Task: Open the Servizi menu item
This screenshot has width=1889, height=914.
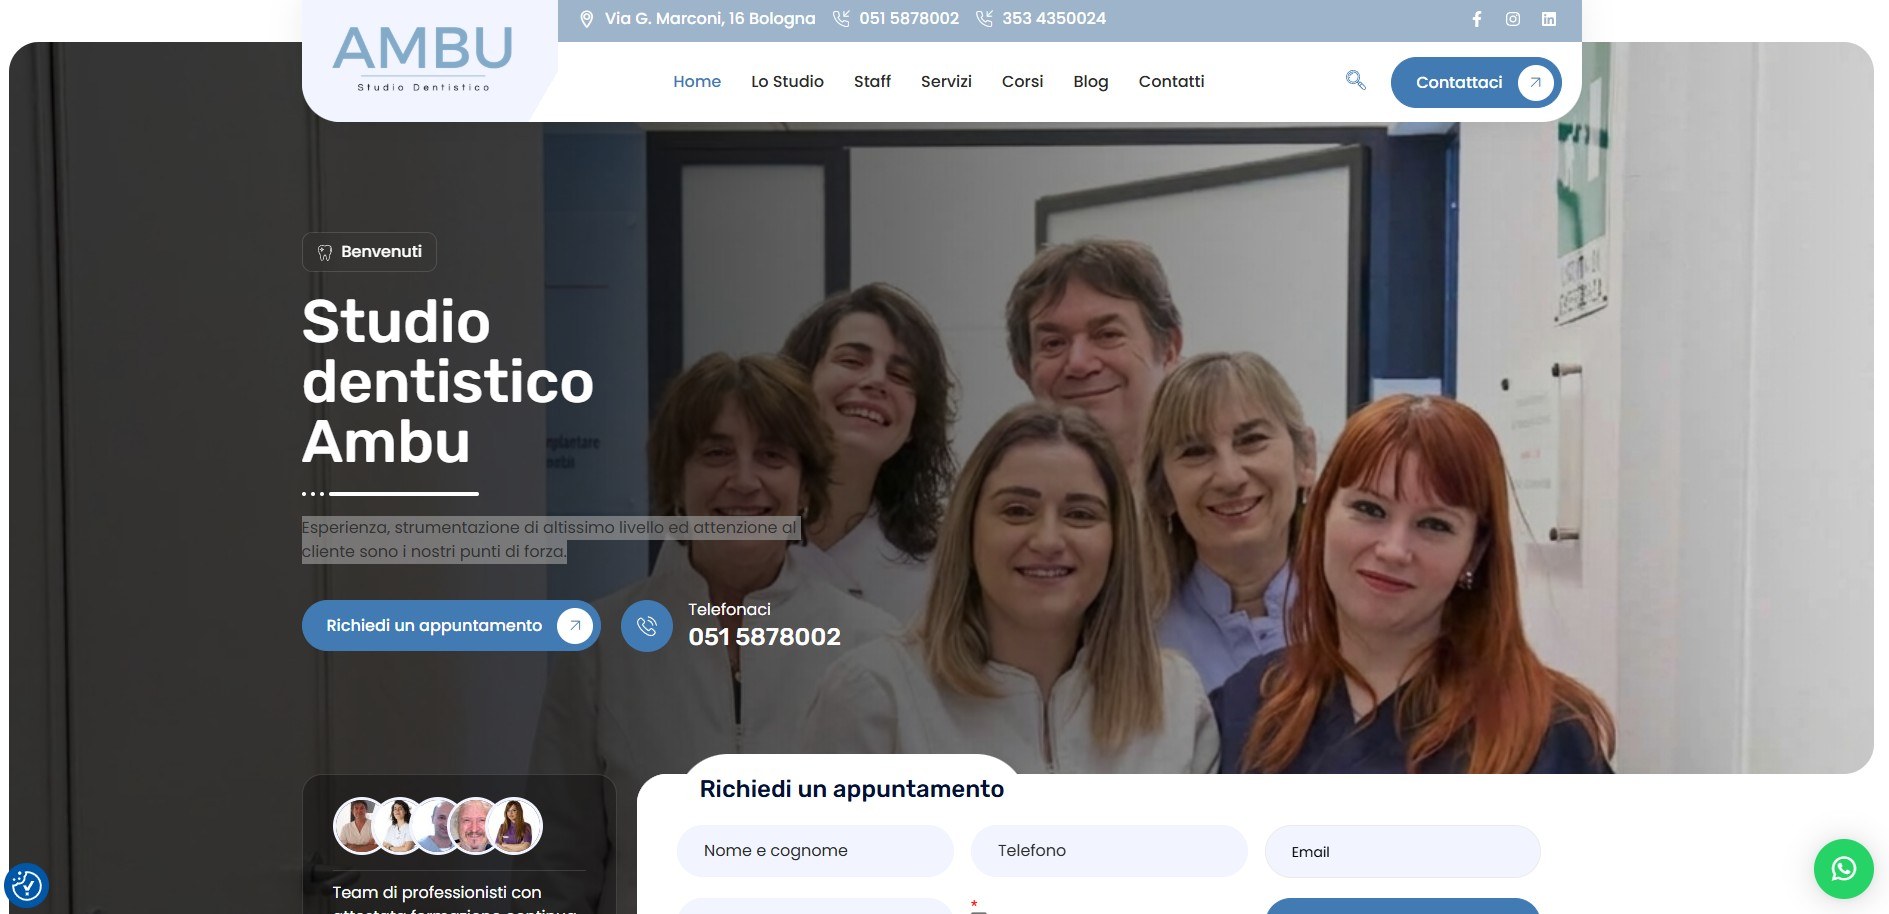Action: click(946, 82)
